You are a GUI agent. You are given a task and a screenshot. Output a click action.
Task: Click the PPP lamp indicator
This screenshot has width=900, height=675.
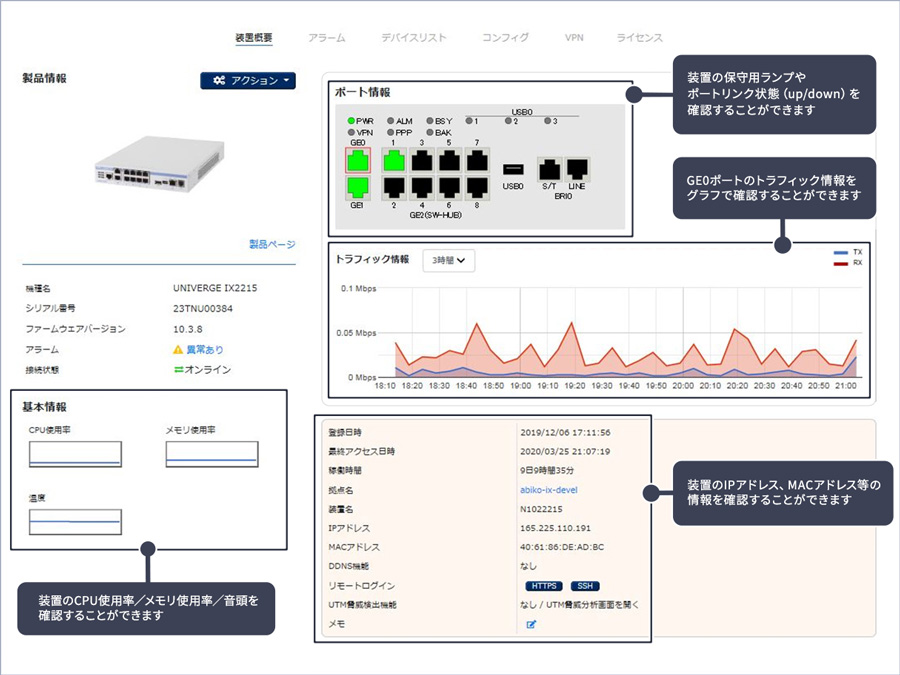coord(390,133)
